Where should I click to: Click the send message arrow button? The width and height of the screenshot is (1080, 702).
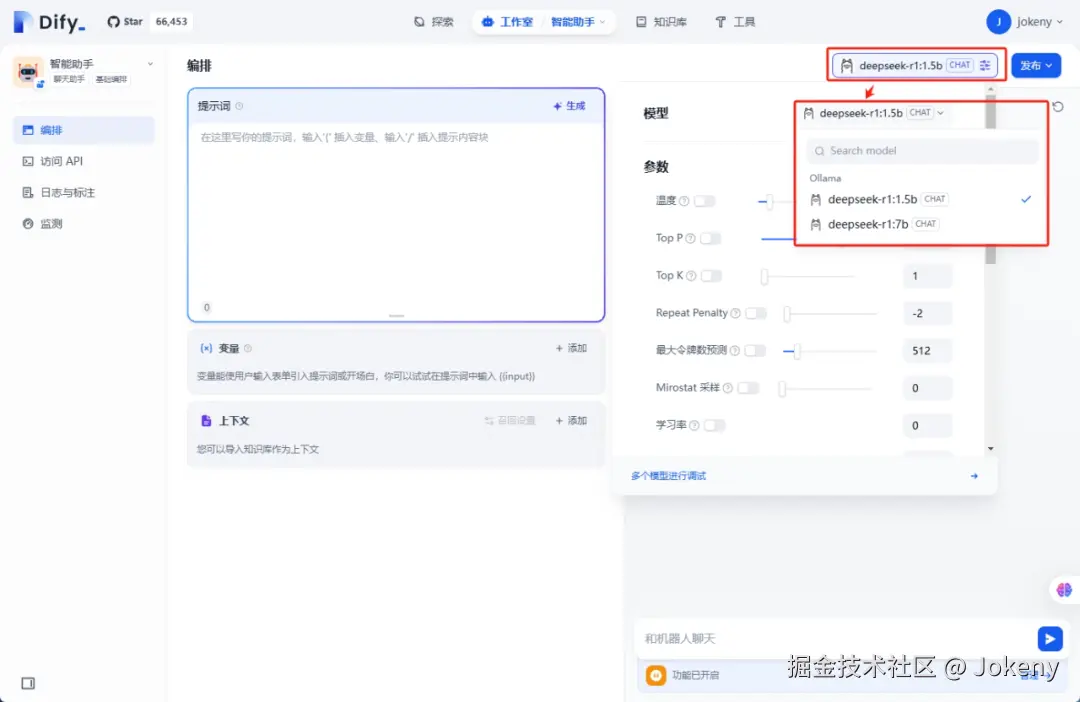[1050, 639]
